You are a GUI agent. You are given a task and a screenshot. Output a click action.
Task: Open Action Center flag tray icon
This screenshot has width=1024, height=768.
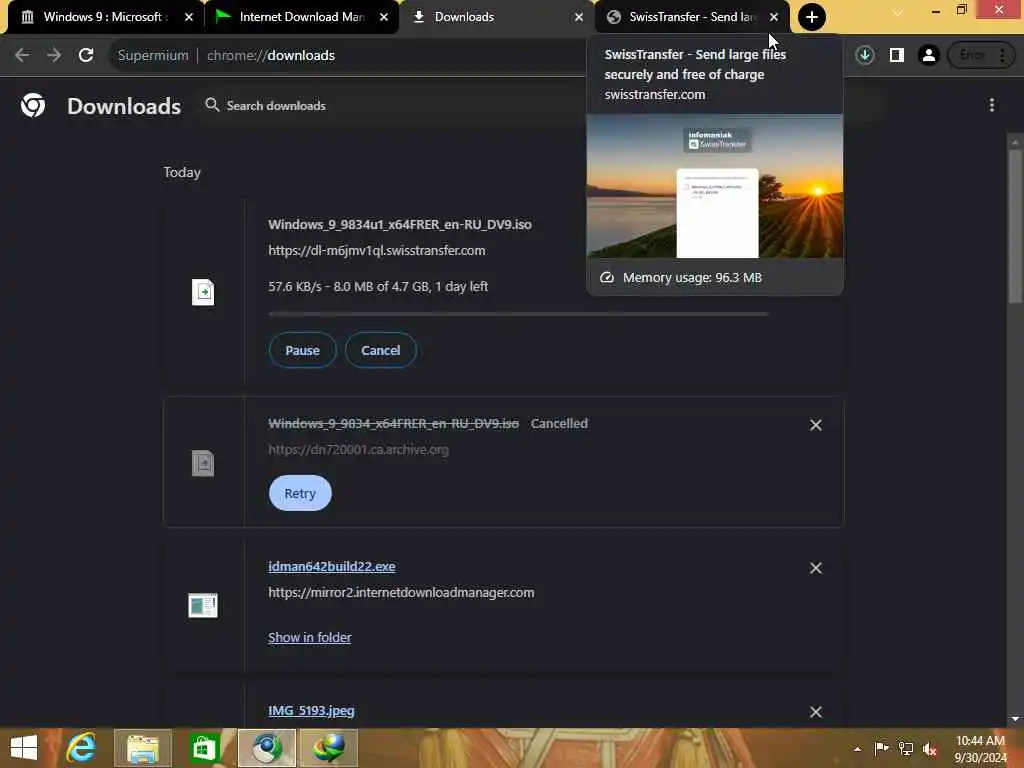[881, 749]
